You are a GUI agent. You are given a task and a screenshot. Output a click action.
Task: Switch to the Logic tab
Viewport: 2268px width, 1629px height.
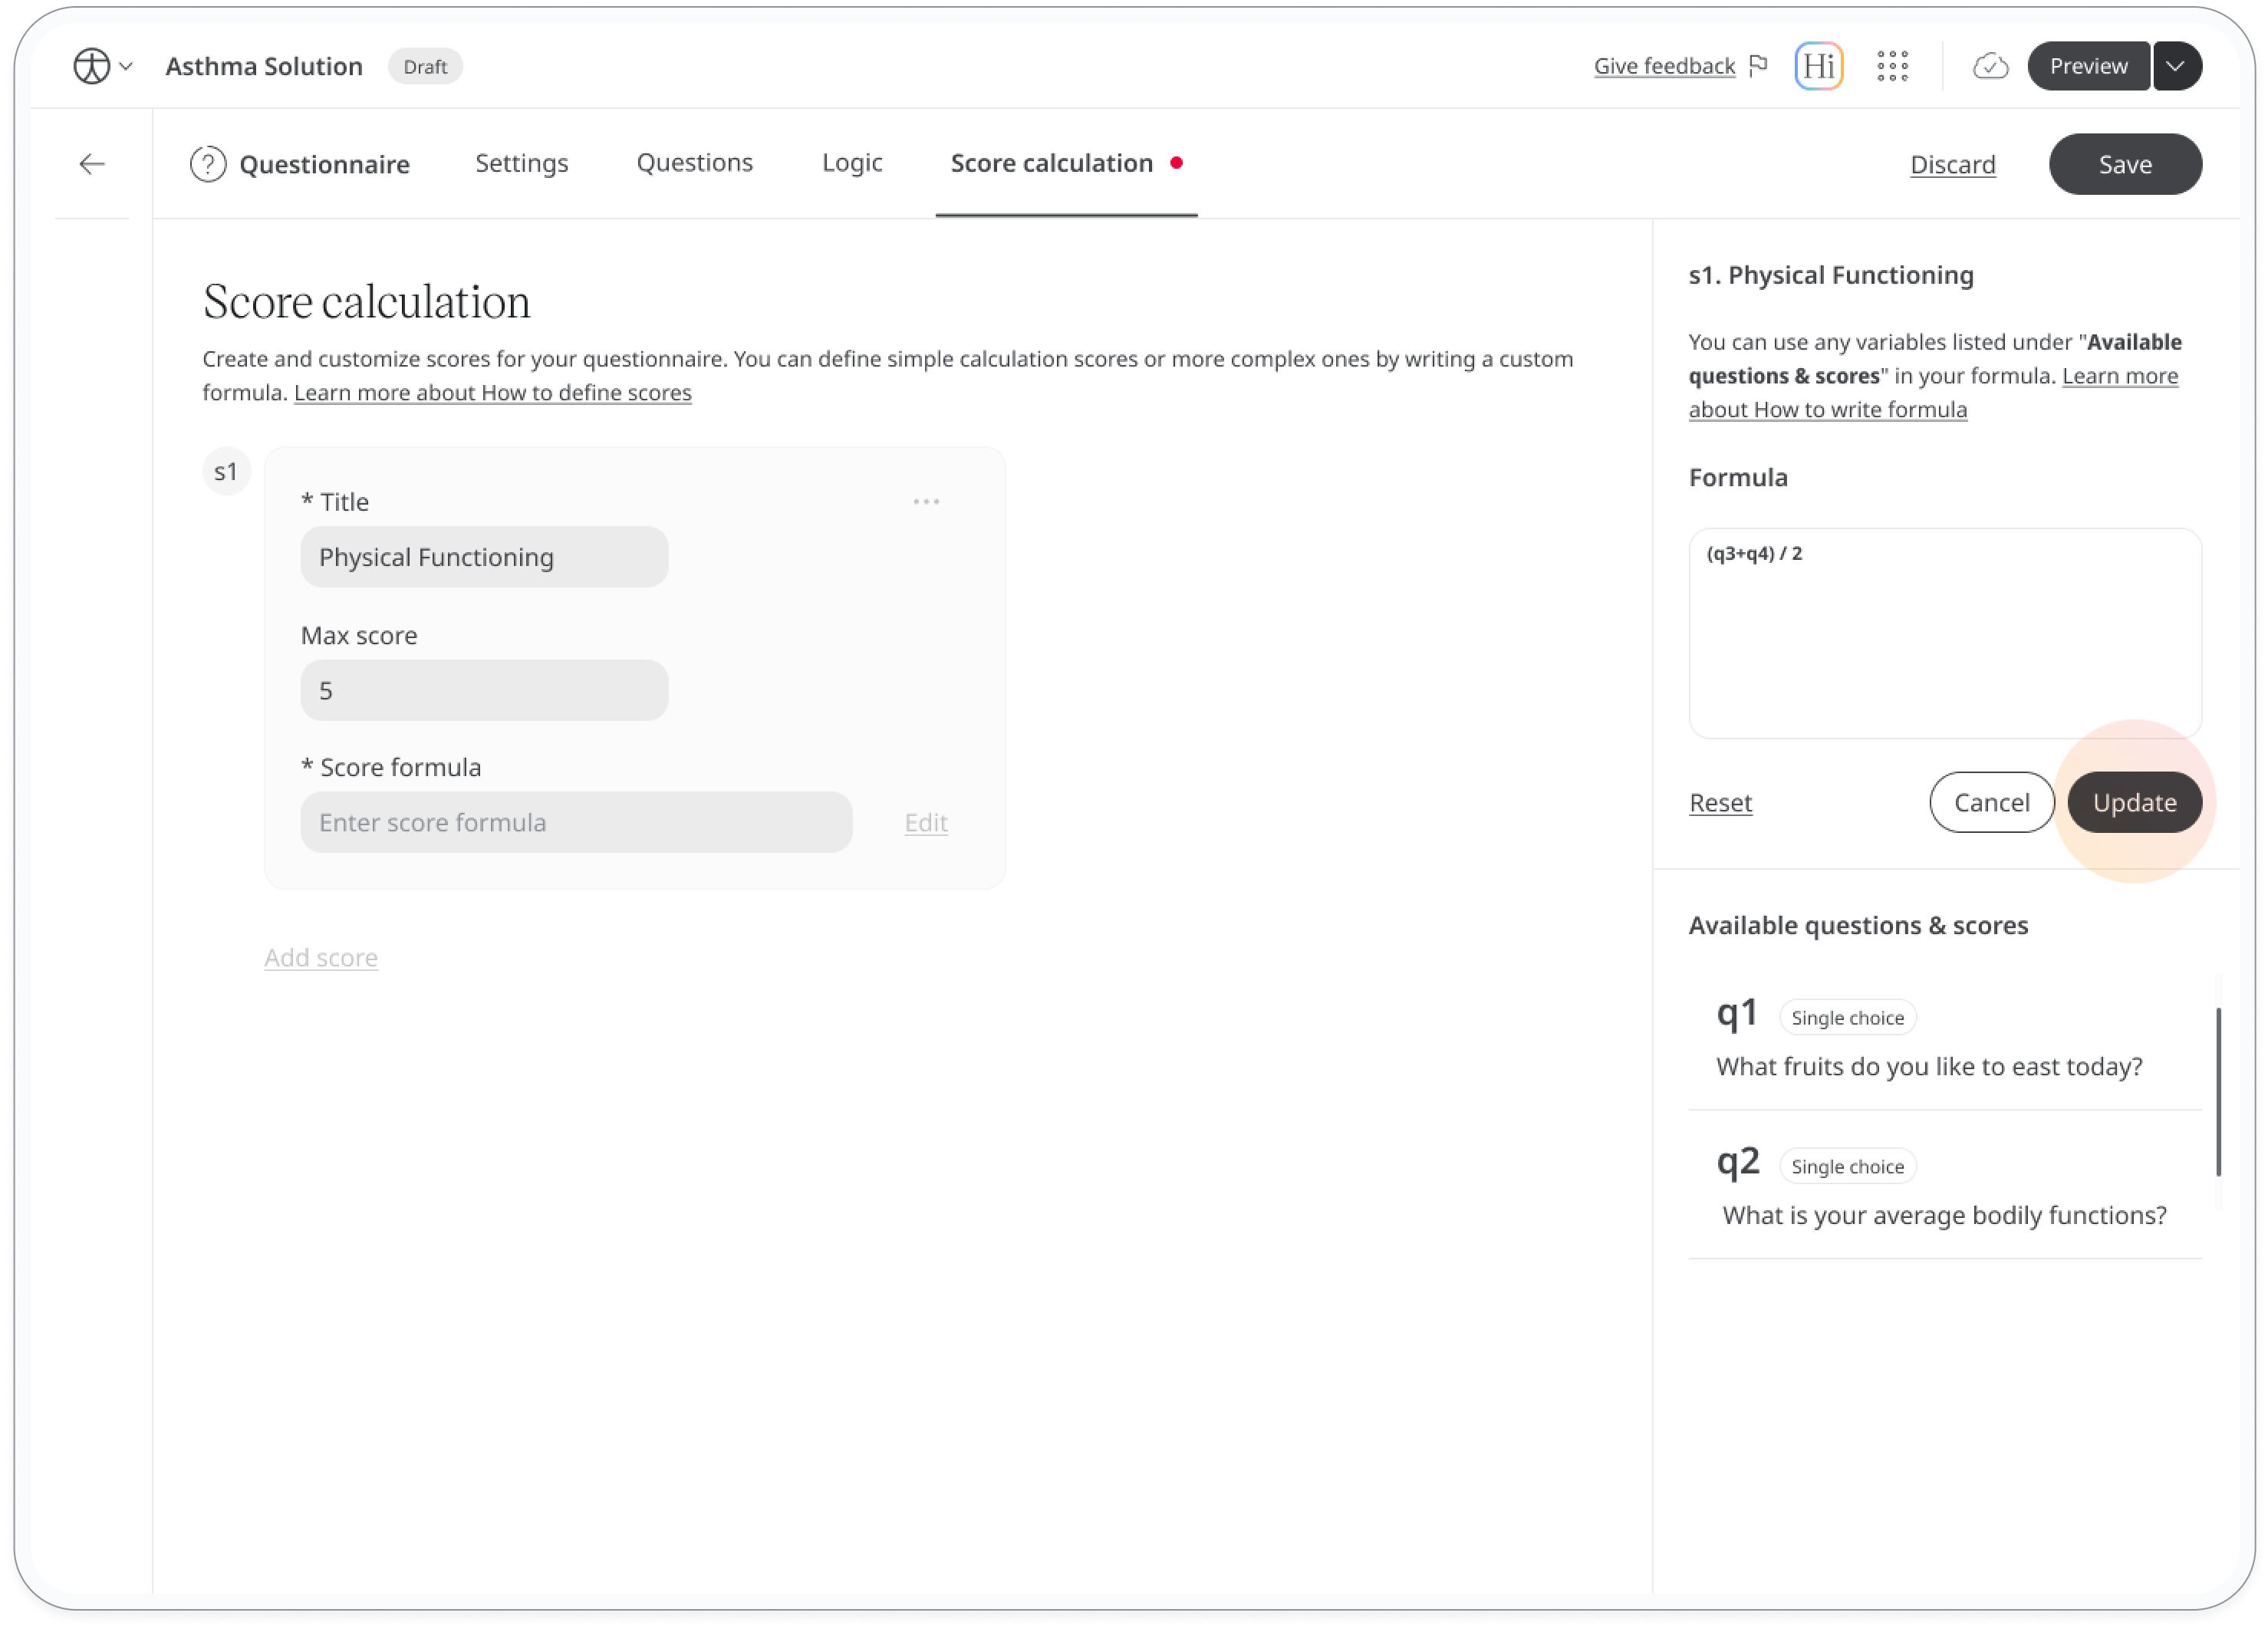pos(852,163)
